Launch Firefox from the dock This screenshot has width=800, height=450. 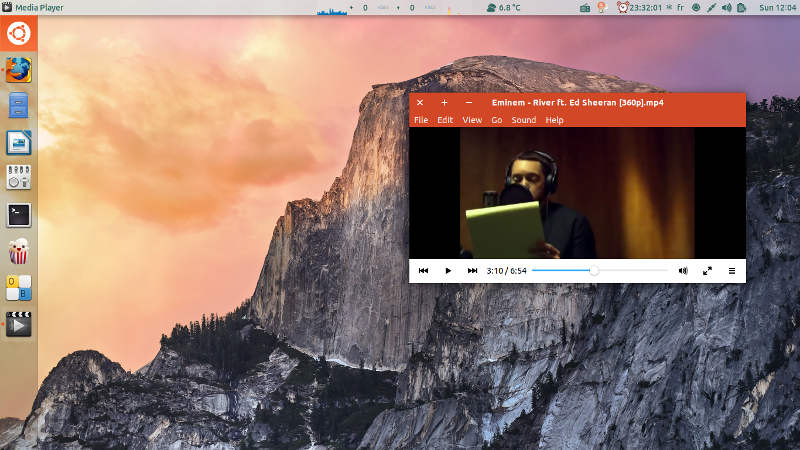[19, 70]
